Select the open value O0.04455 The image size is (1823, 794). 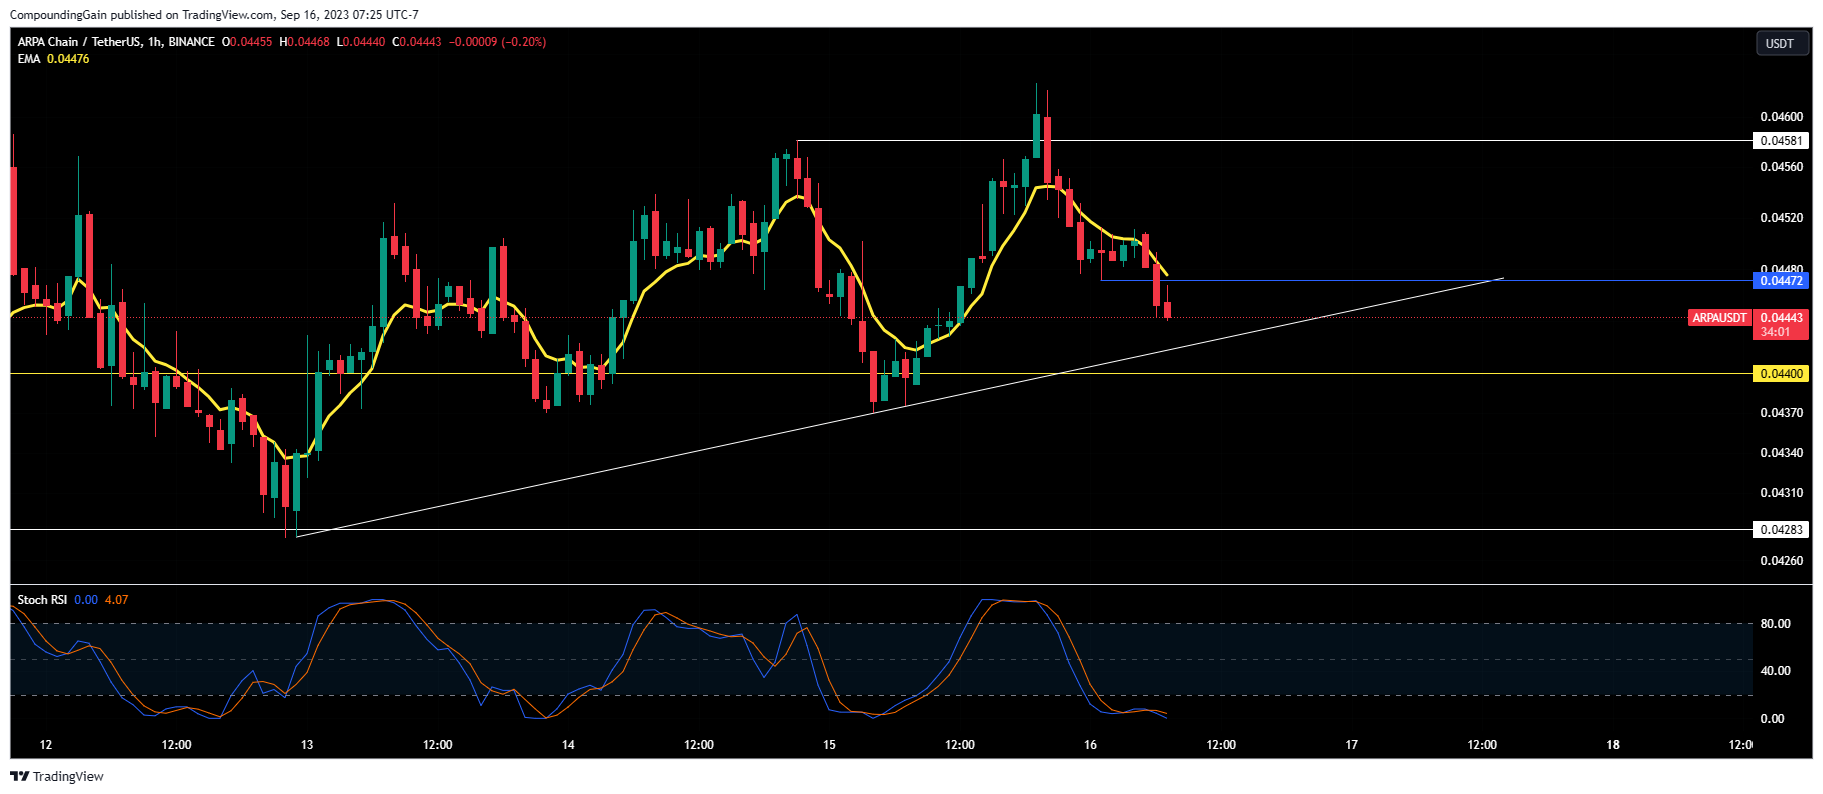click(247, 42)
